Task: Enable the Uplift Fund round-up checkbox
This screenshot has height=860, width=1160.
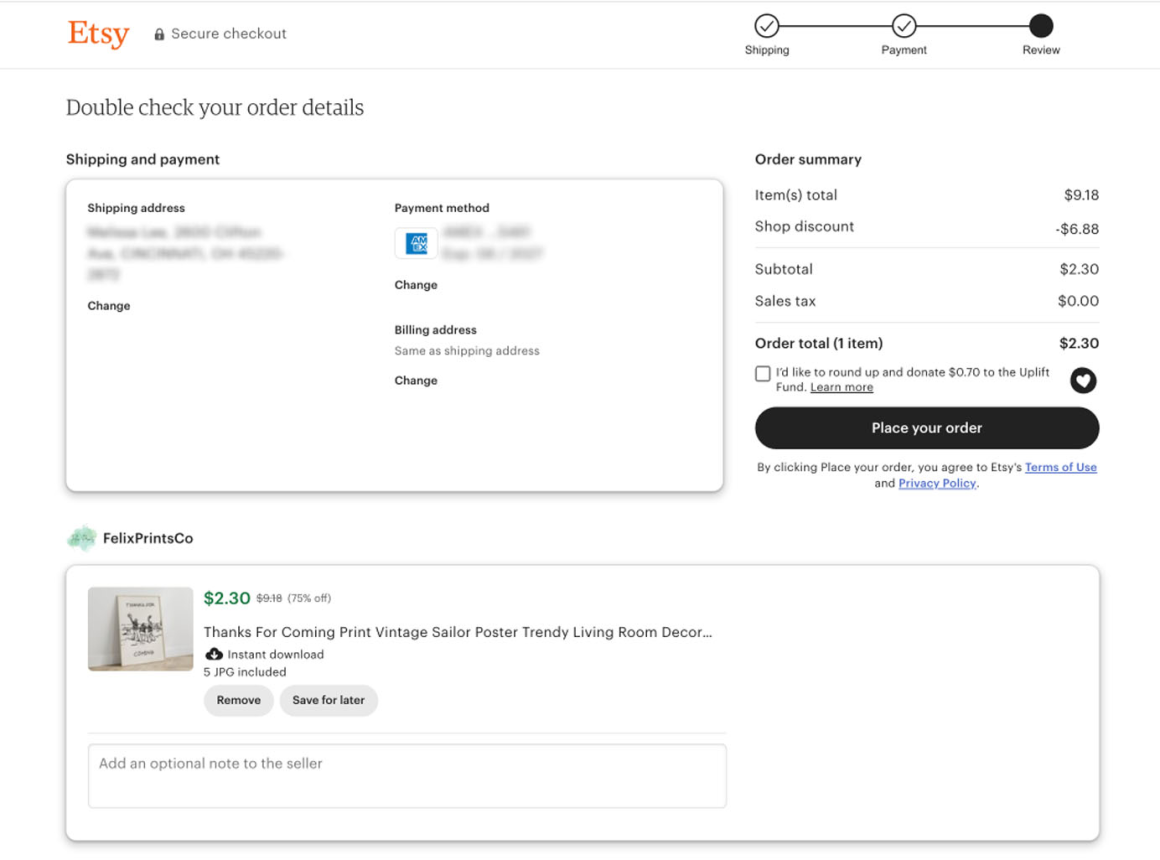Action: tap(763, 374)
